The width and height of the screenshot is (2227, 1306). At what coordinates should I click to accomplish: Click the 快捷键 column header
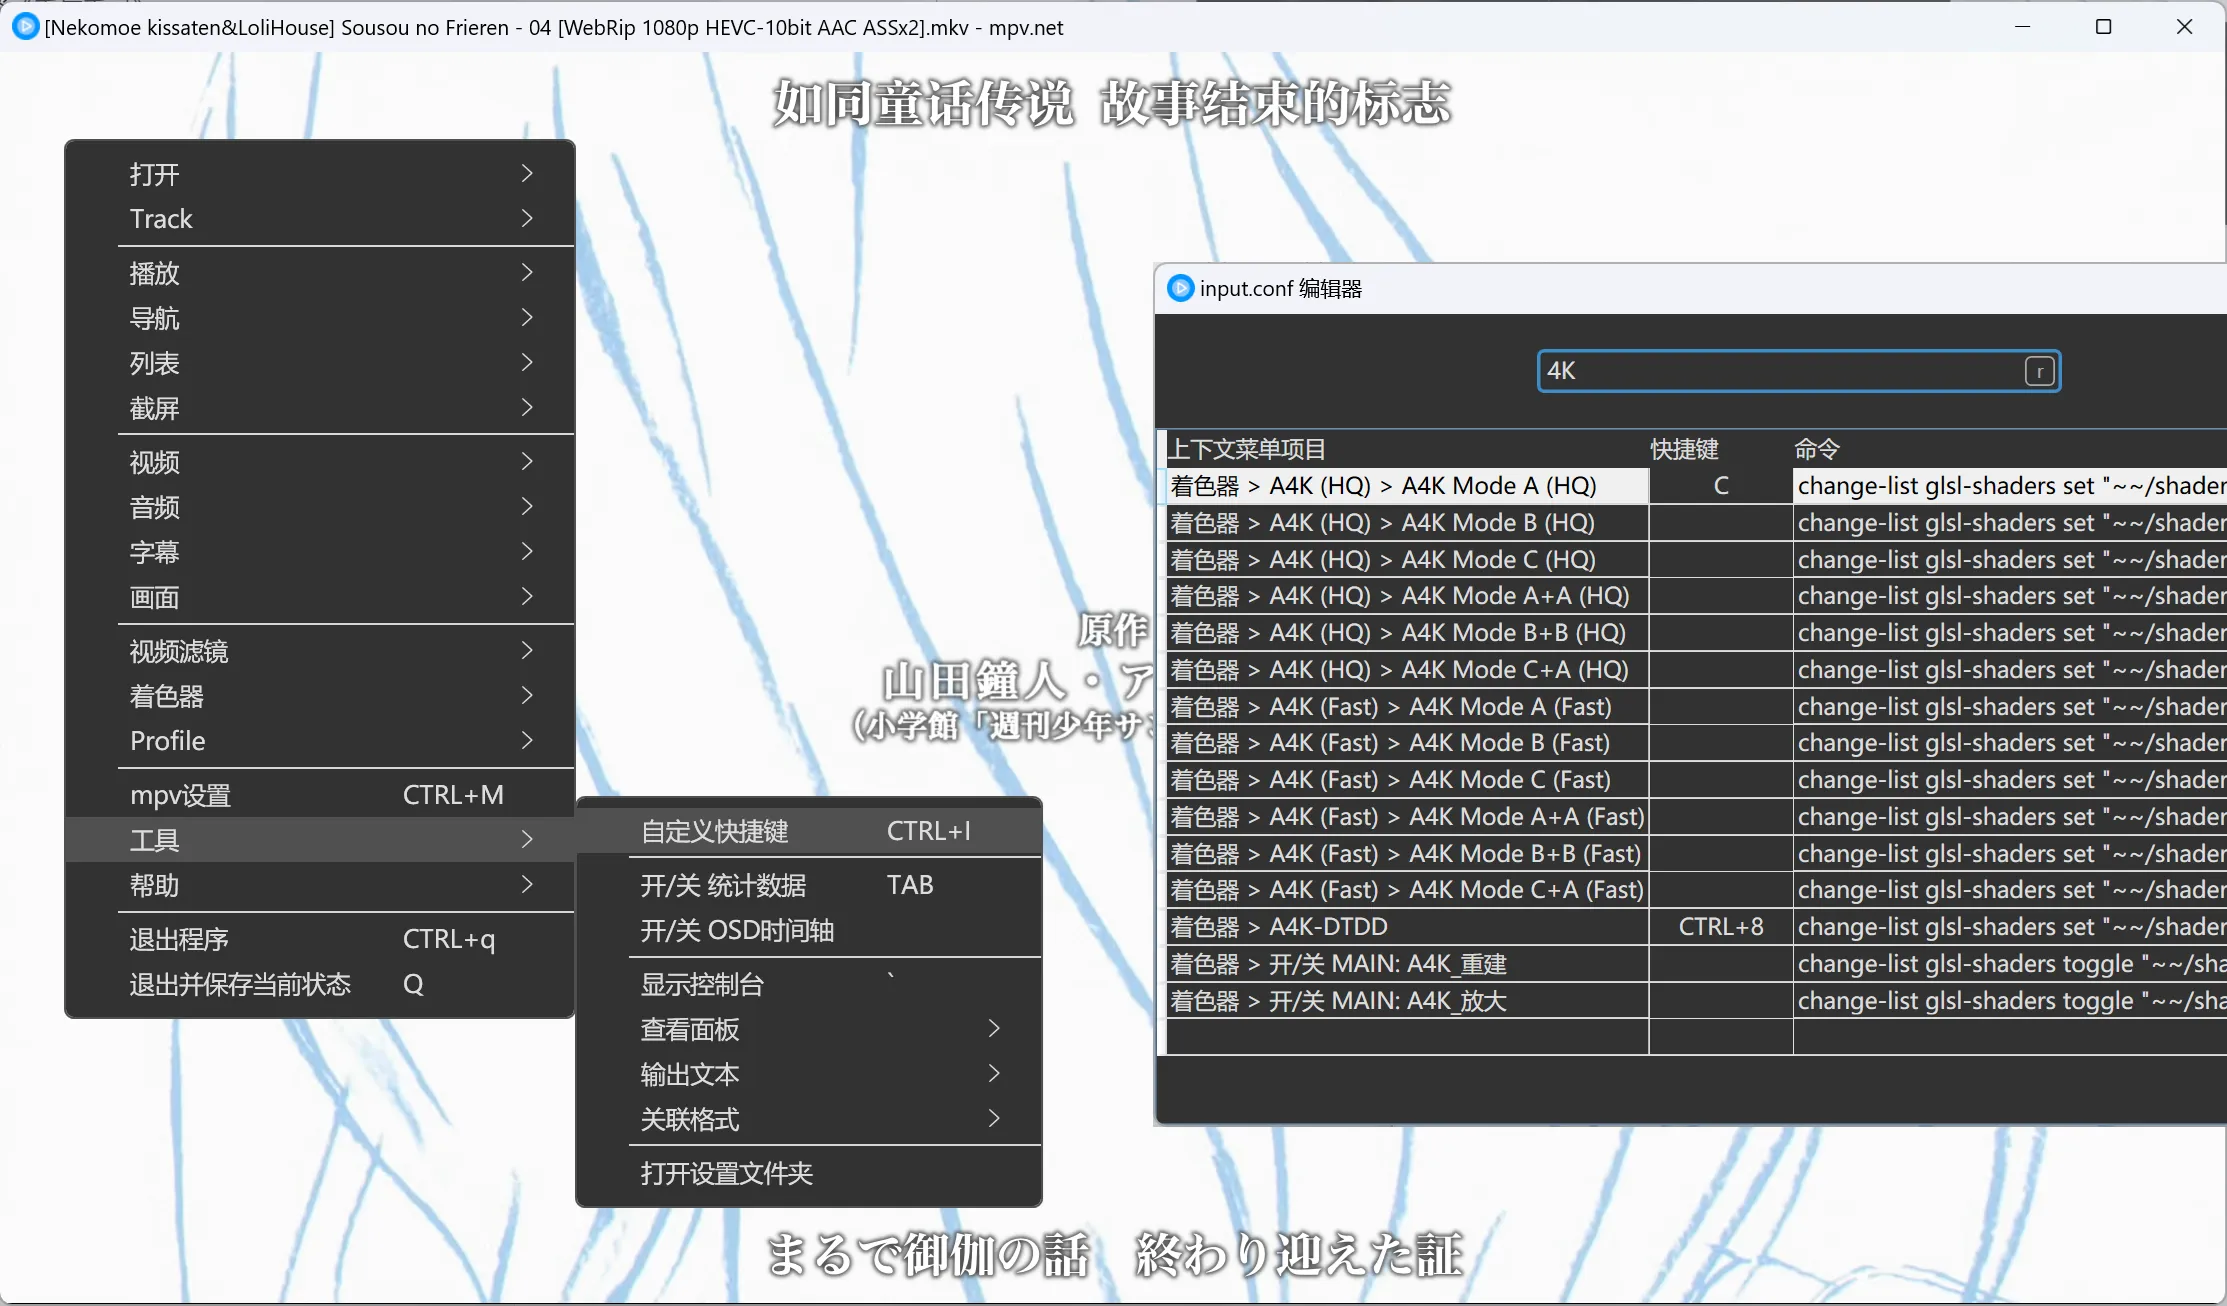1684,450
